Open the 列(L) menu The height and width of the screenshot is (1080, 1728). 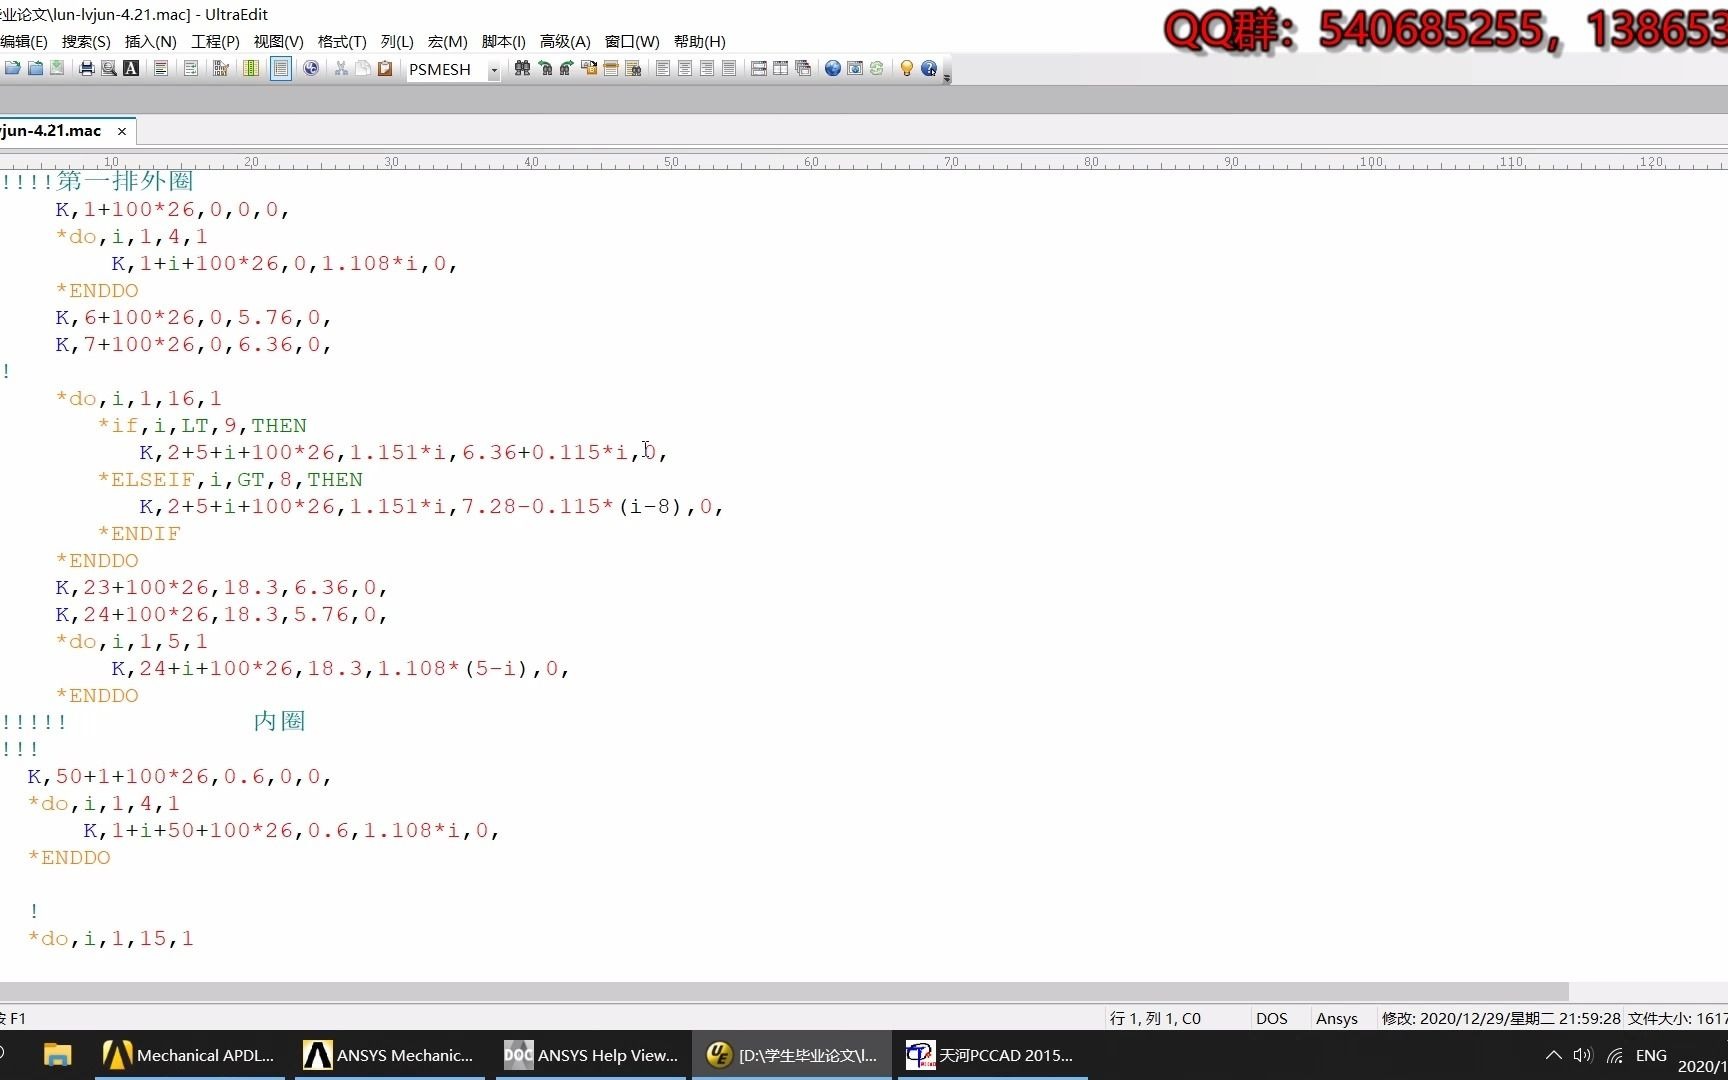397,41
